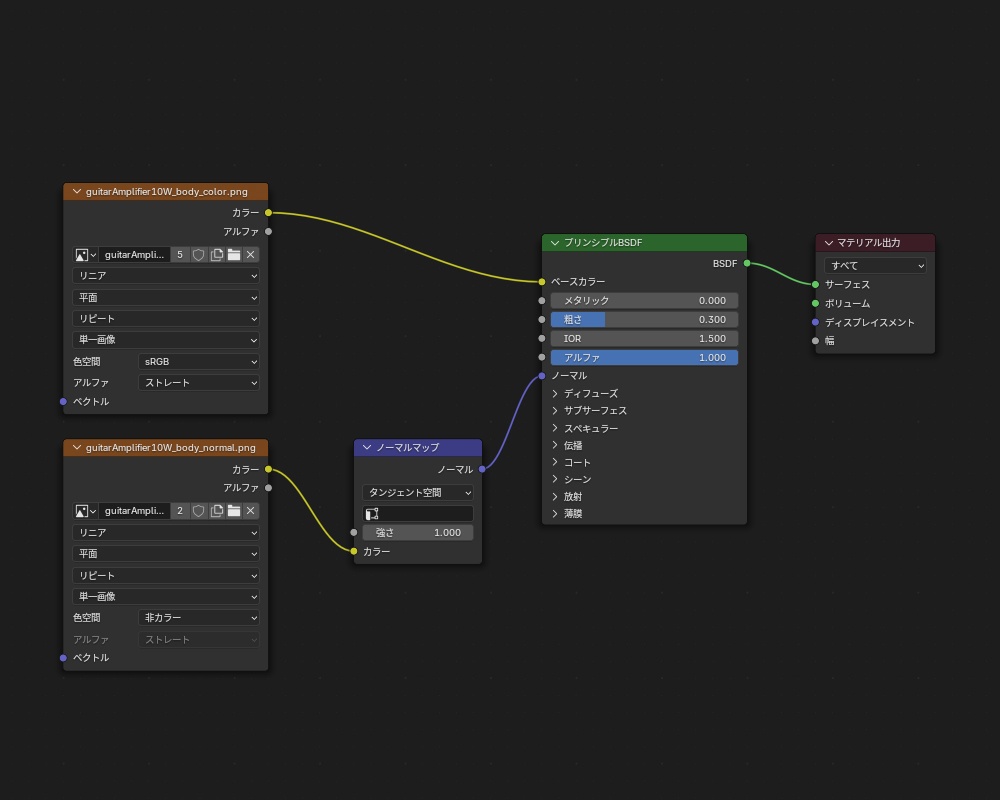
Task: Open 単一画像 dropdown in body_normal node
Action: pyautogui.click(x=166, y=596)
